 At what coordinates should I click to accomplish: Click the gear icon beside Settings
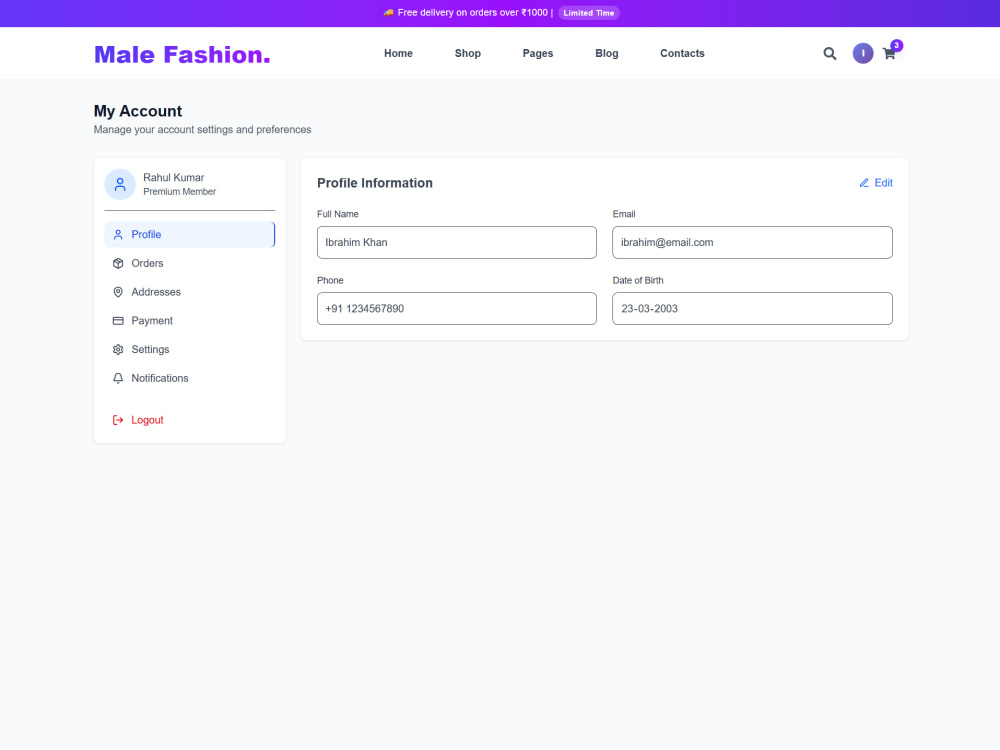coord(118,349)
